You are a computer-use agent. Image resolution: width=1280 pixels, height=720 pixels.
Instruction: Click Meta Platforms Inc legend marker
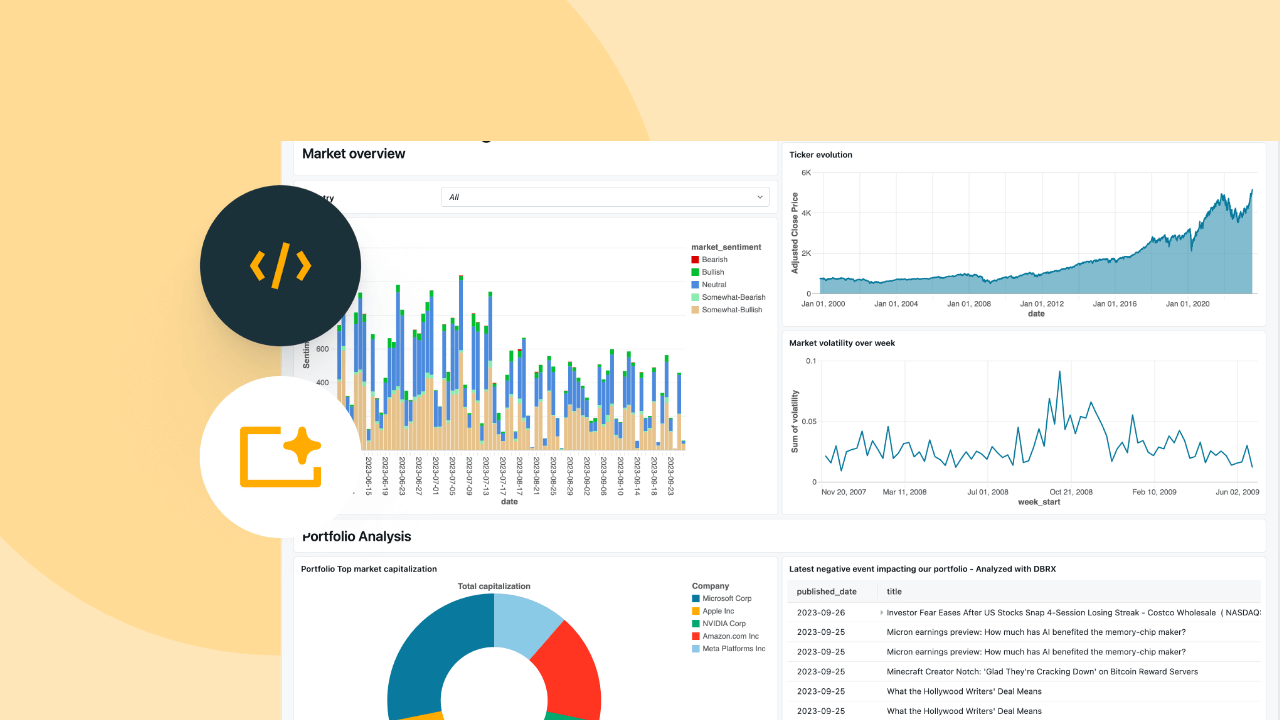pyautogui.click(x=696, y=648)
